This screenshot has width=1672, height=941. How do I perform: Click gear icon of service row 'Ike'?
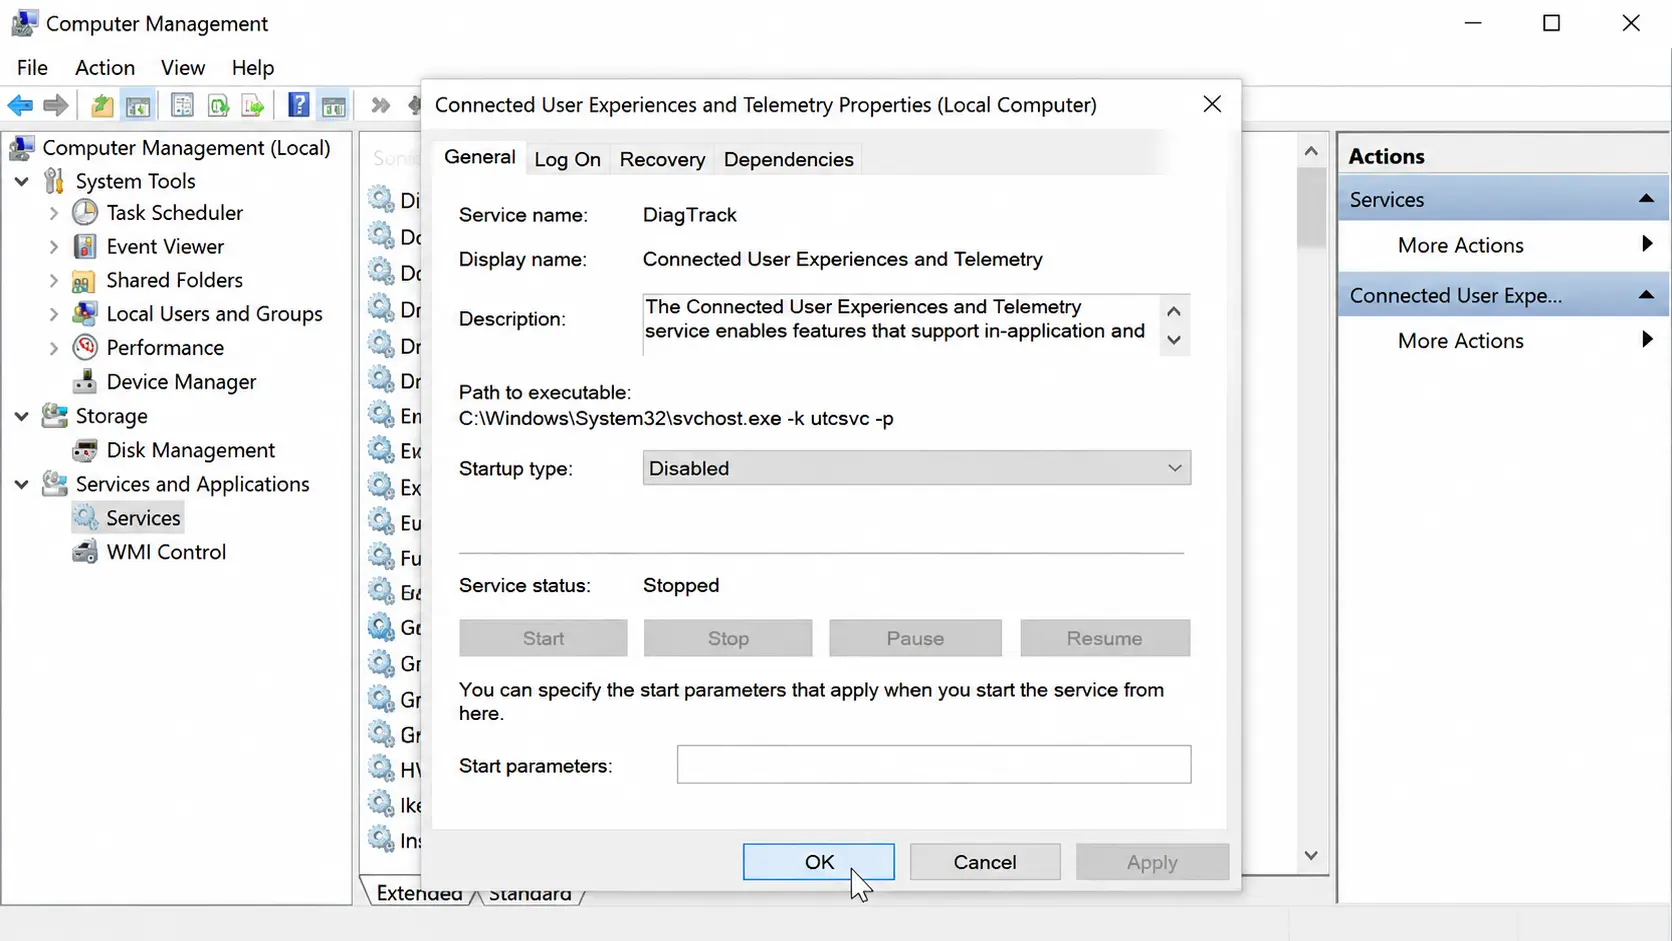(381, 804)
